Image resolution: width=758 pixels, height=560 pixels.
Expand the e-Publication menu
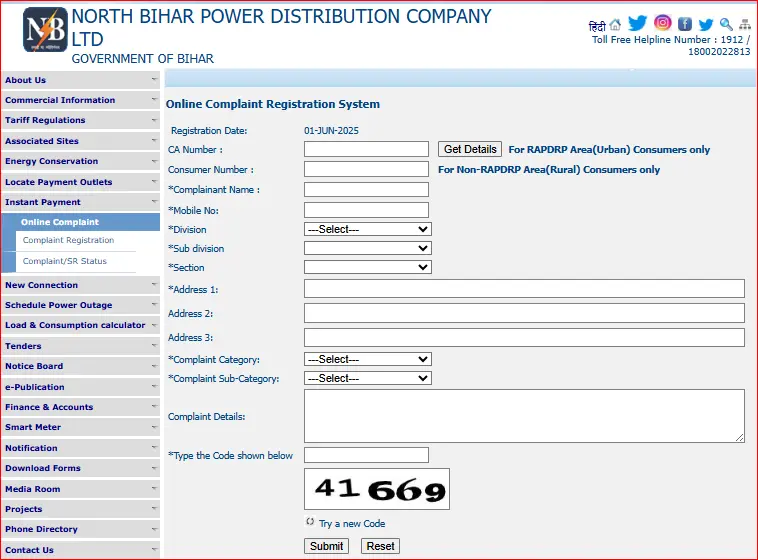(x=80, y=387)
